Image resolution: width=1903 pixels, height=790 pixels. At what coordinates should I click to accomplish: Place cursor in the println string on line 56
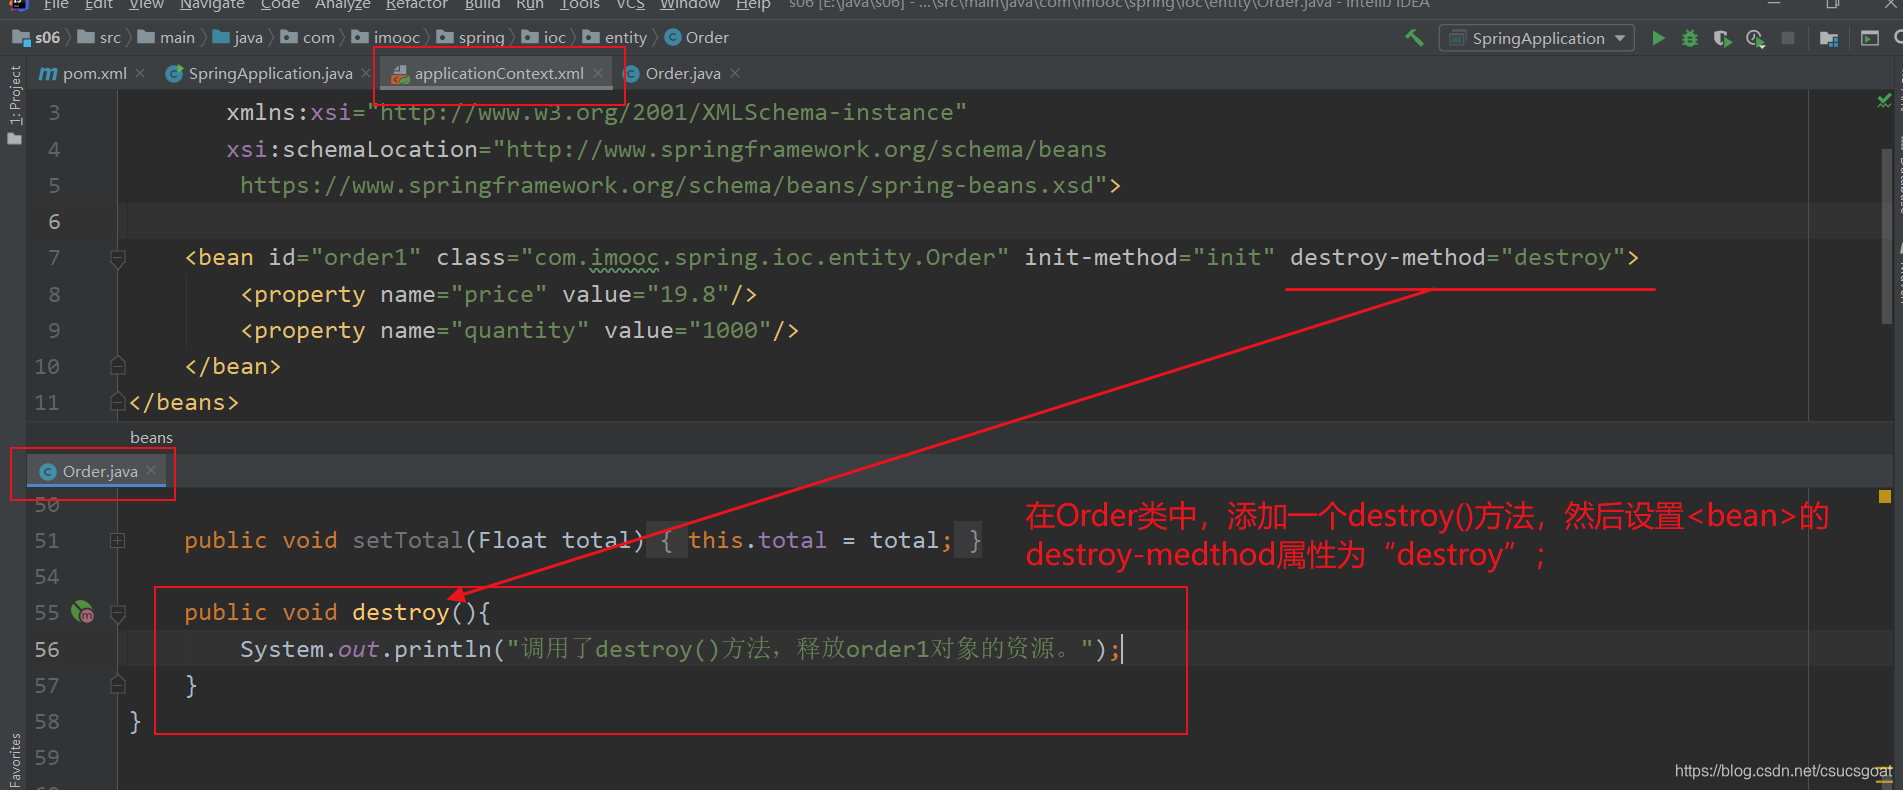tap(800, 649)
